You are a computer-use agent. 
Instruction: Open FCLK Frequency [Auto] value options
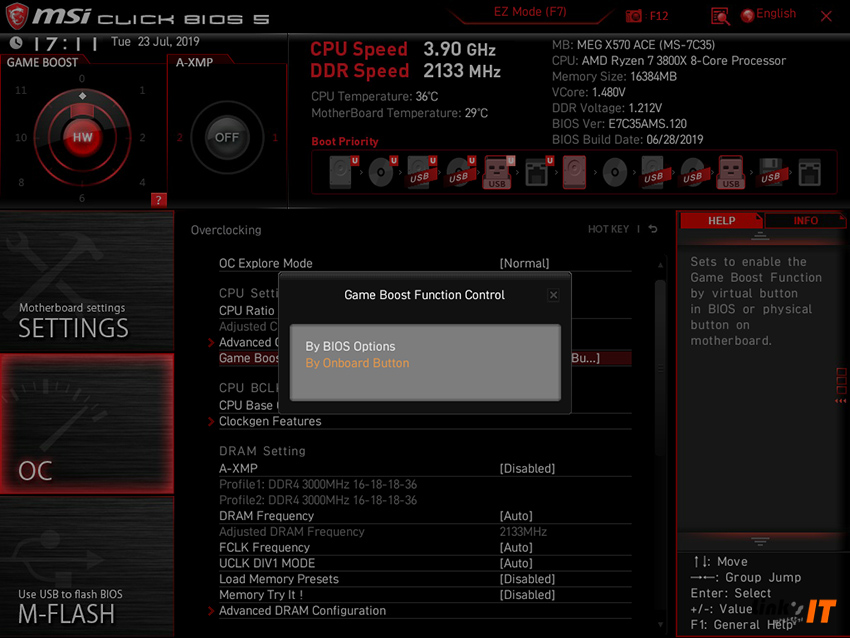[x=516, y=547]
